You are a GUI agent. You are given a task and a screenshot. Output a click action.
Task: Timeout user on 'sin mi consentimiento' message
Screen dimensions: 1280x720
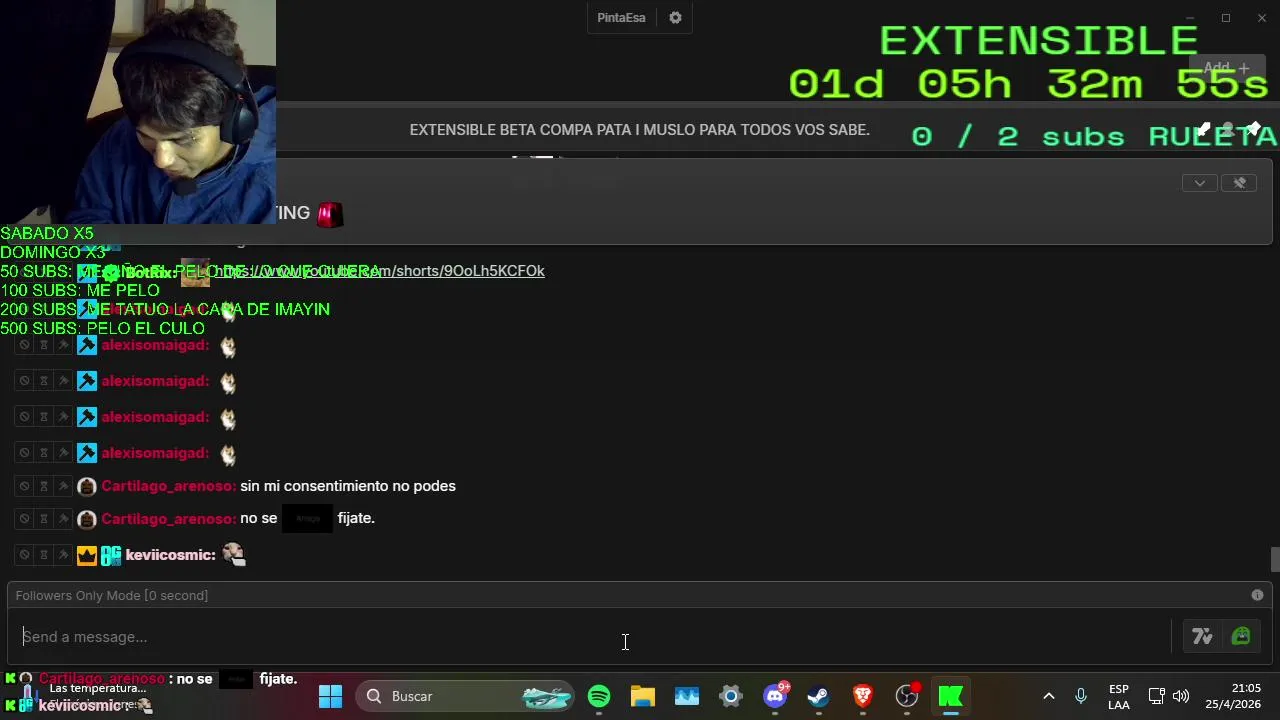coord(44,486)
